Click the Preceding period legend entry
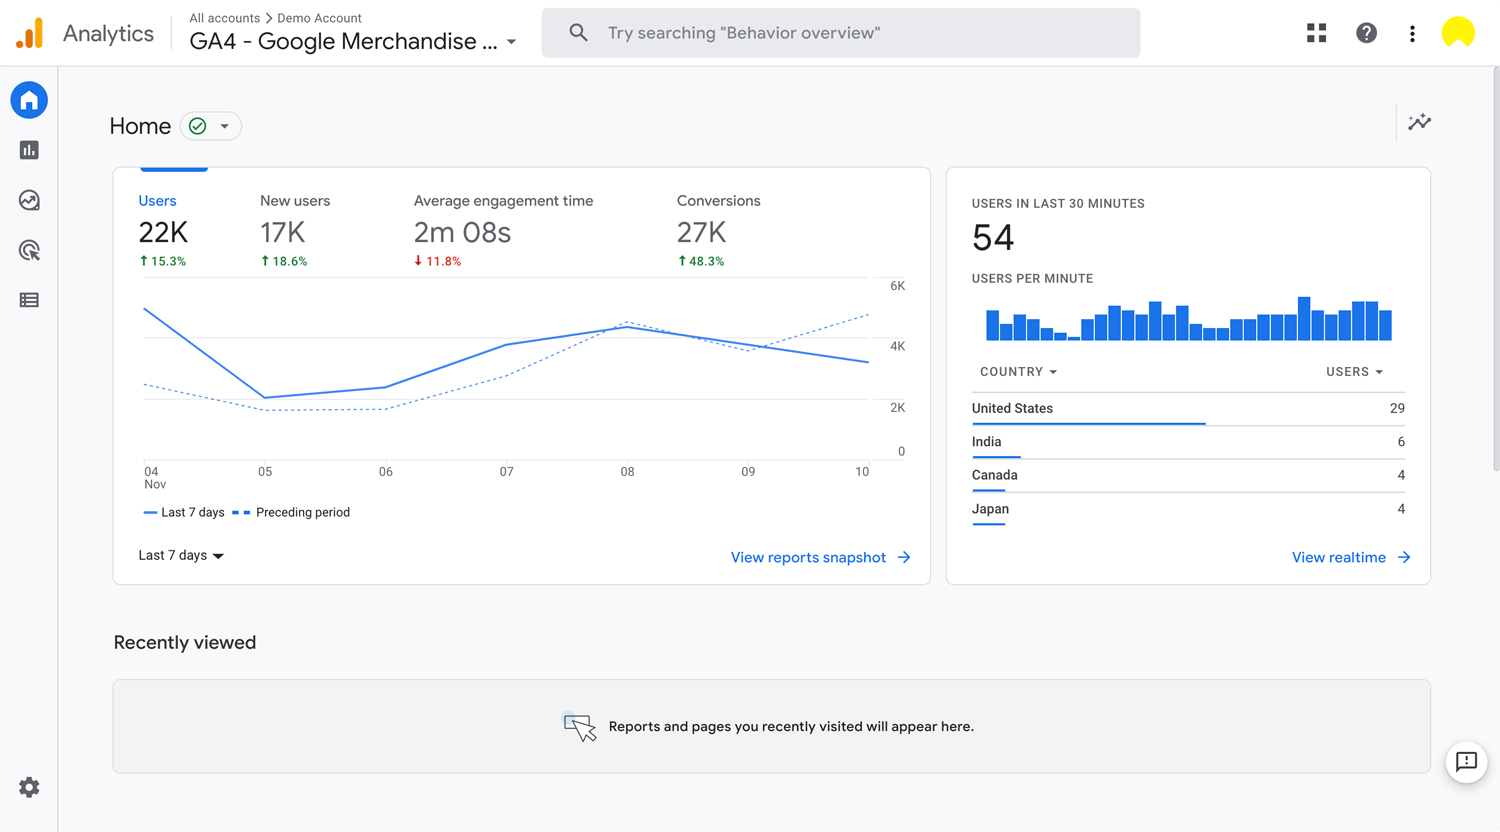The height and width of the screenshot is (832, 1500). [x=291, y=512]
